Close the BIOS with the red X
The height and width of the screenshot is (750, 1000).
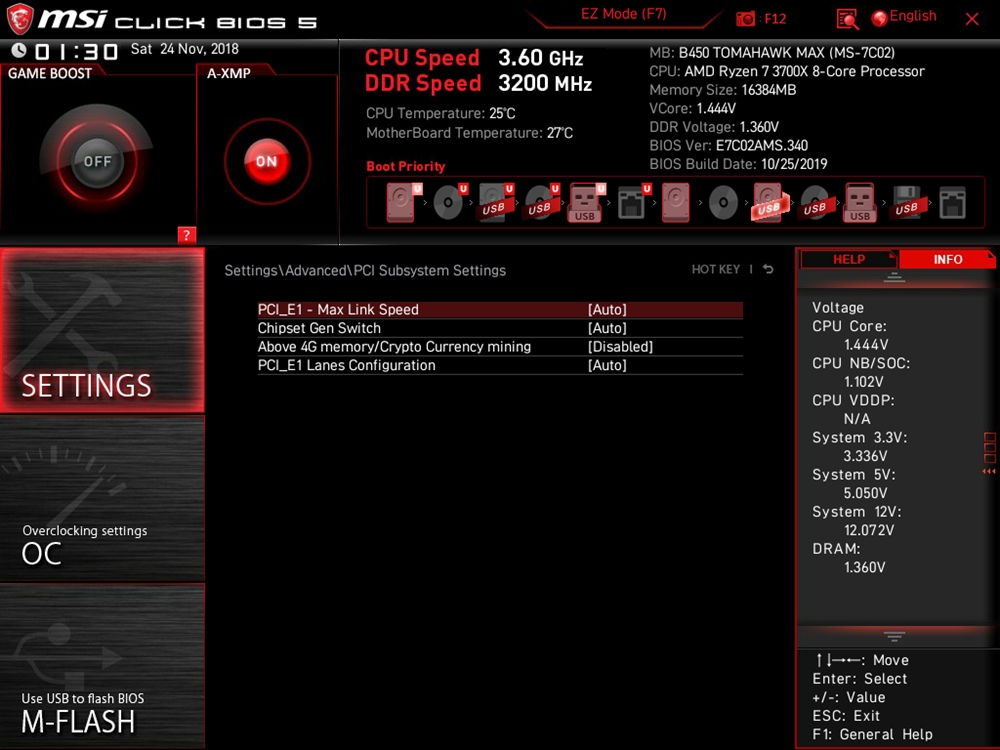pyautogui.click(x=972, y=19)
